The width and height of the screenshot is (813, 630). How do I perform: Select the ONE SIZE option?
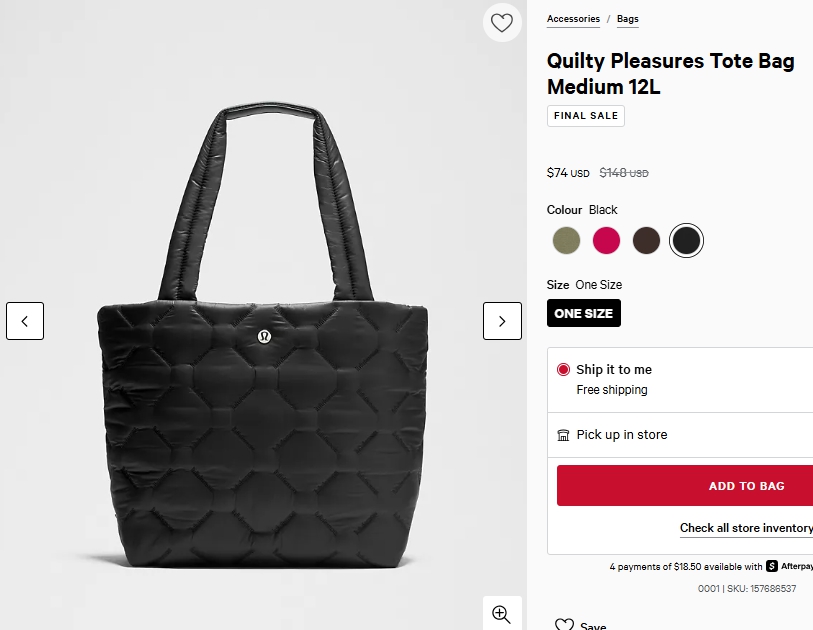[x=584, y=313]
